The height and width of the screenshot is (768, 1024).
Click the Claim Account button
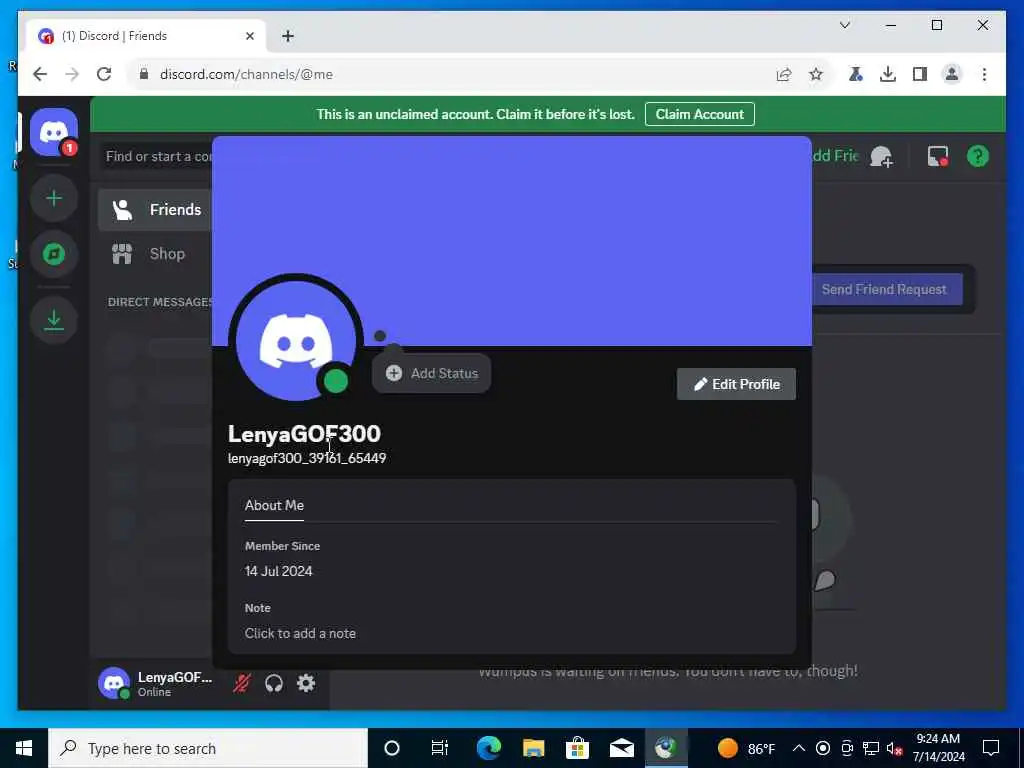pos(699,114)
